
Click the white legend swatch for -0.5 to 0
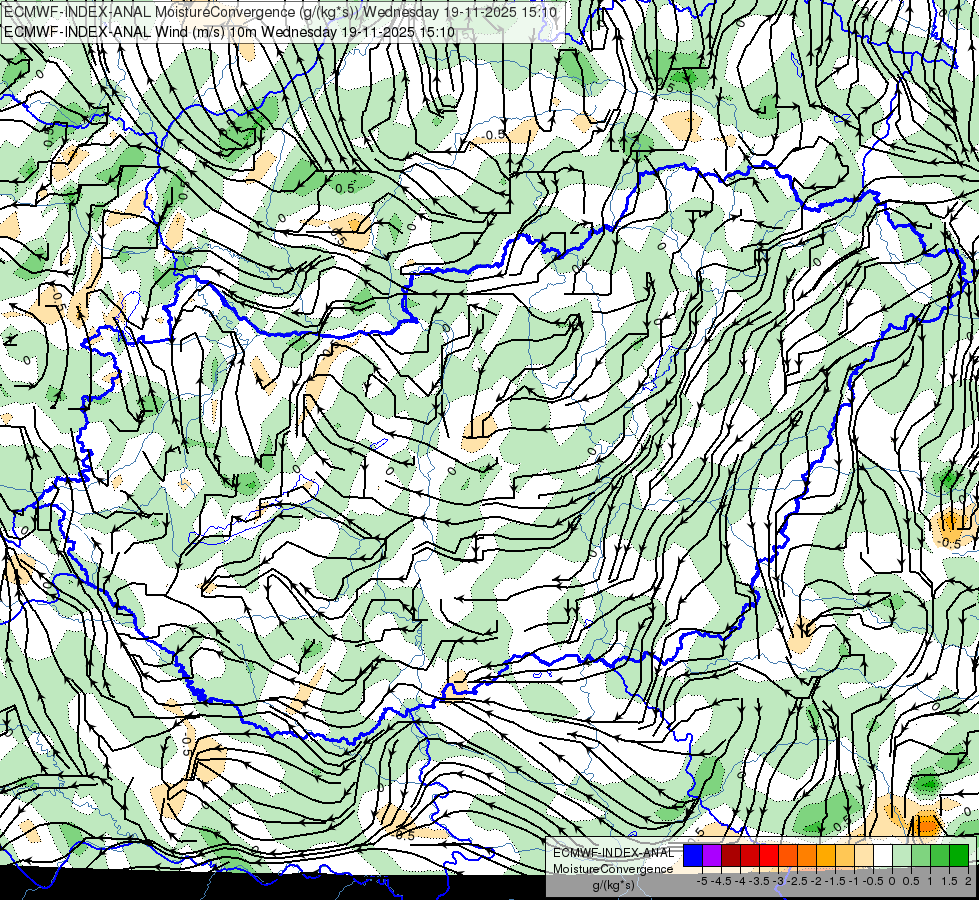[x=883, y=856]
